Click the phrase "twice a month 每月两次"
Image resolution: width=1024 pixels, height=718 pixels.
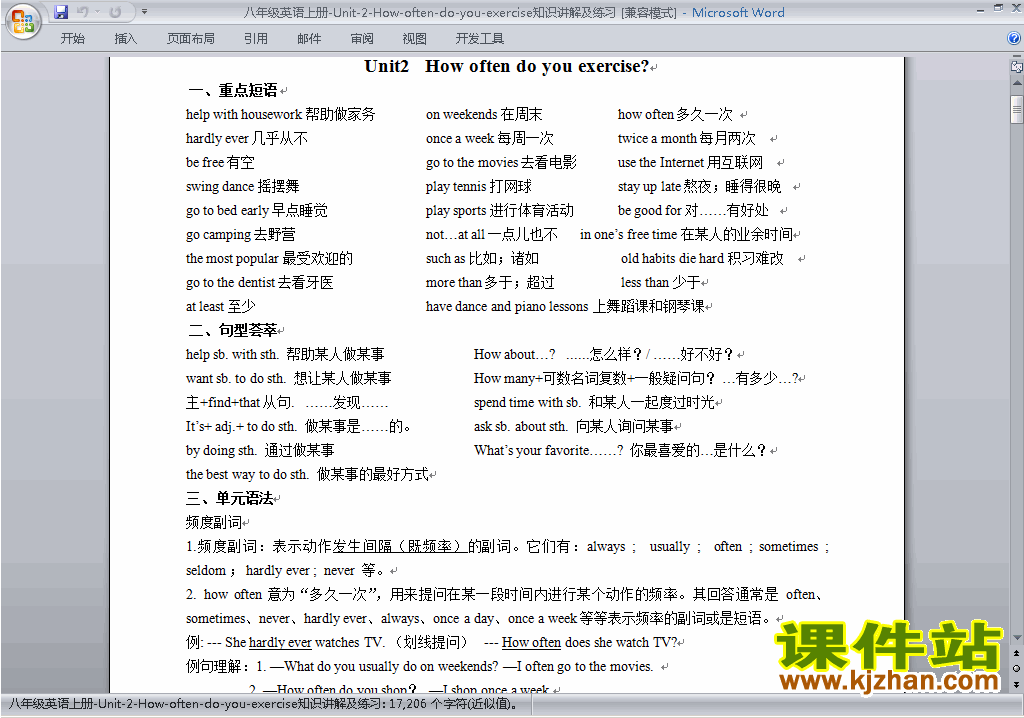pos(687,139)
